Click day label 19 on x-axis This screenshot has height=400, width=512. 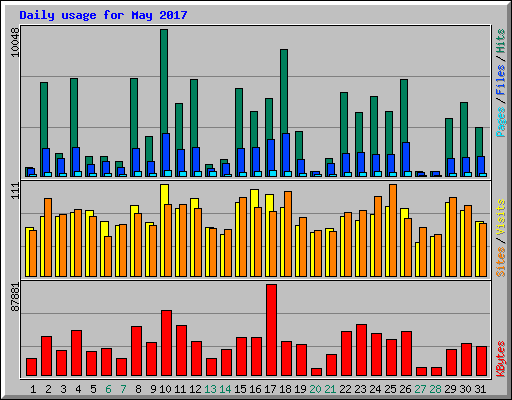click(300, 389)
